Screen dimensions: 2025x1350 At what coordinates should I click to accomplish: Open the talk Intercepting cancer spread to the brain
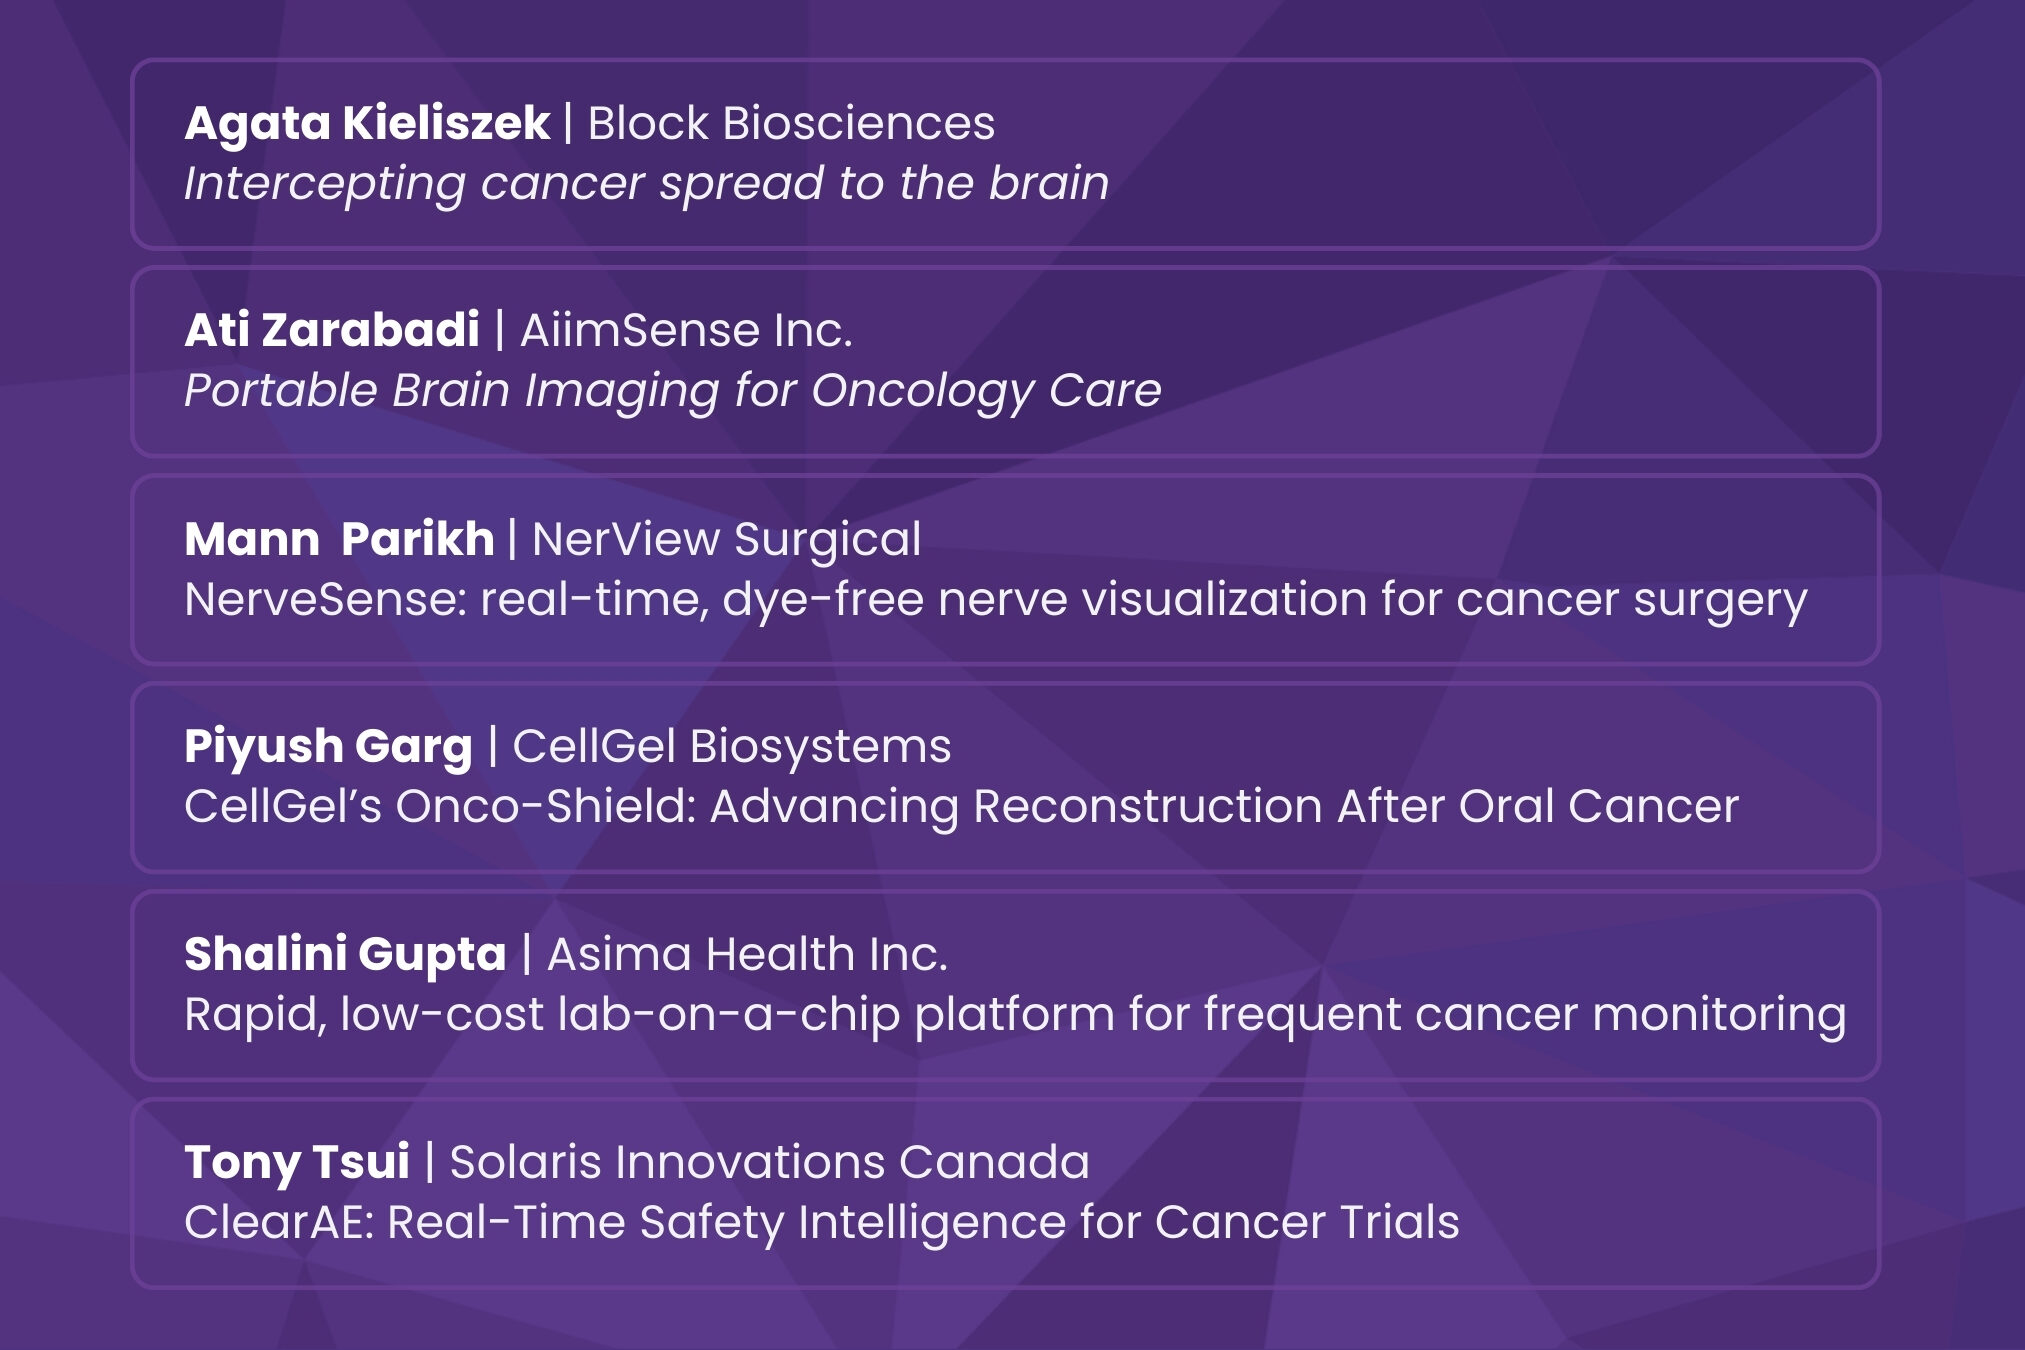646,184
